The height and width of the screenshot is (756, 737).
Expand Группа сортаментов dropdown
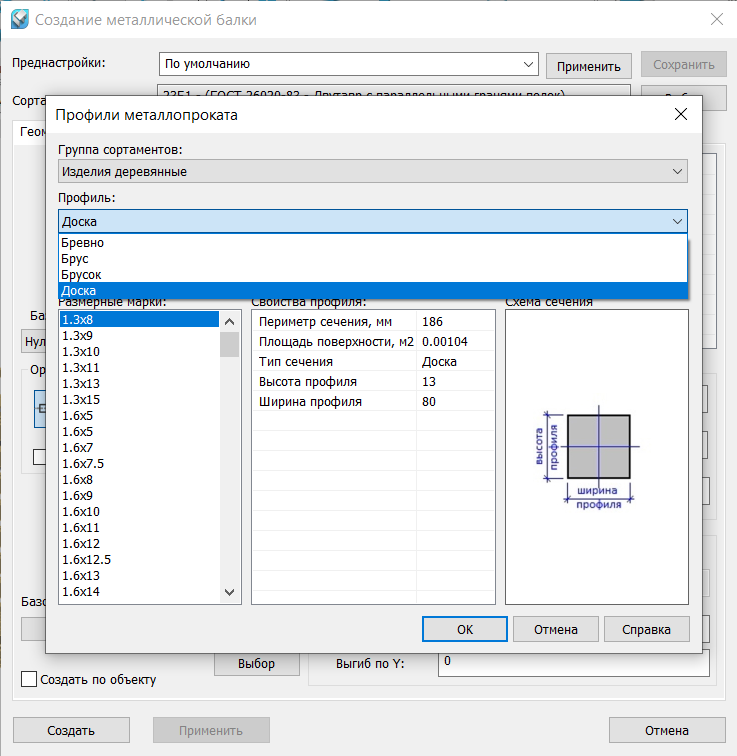tap(372, 171)
